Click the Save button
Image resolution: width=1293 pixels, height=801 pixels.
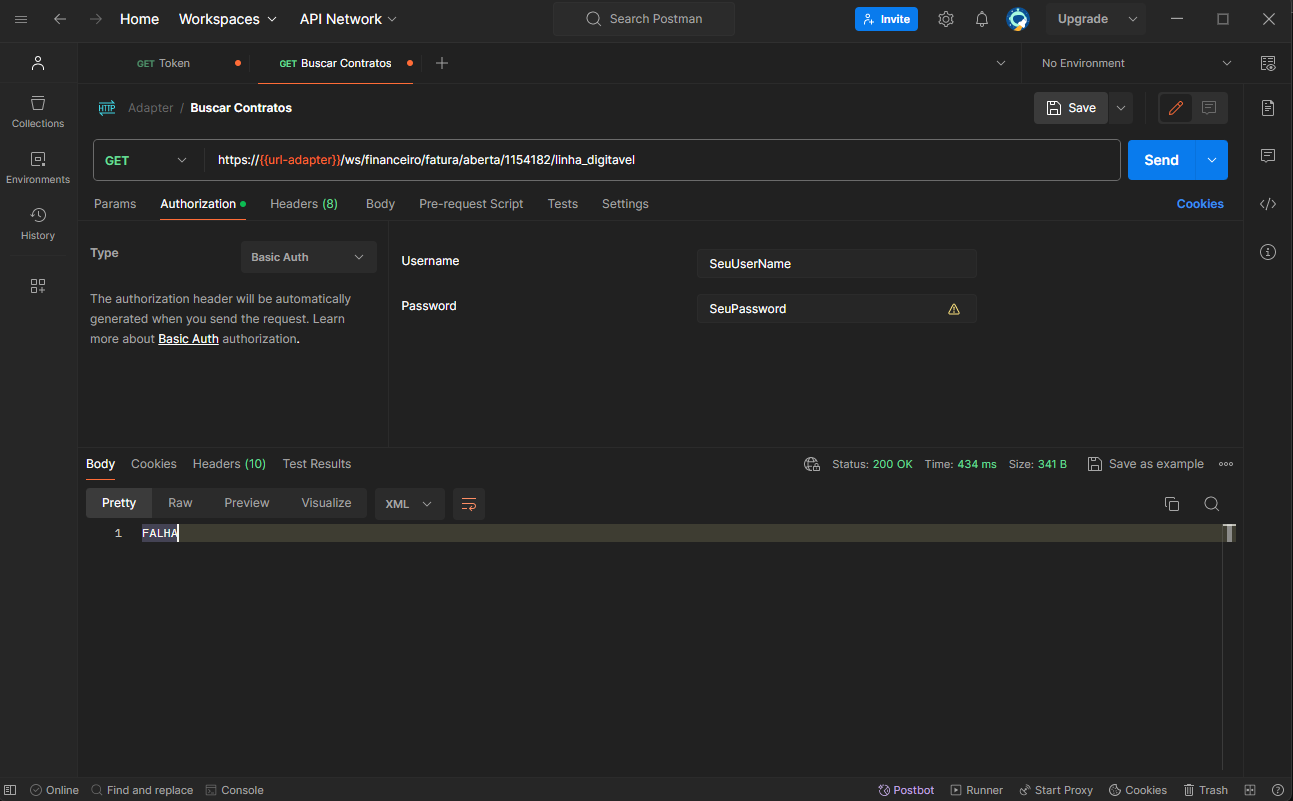click(x=1071, y=108)
